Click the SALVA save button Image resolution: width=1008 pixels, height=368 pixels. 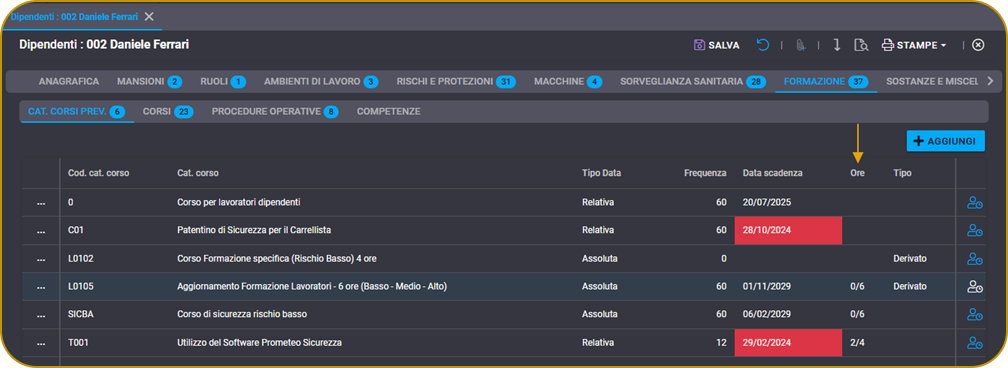(717, 45)
